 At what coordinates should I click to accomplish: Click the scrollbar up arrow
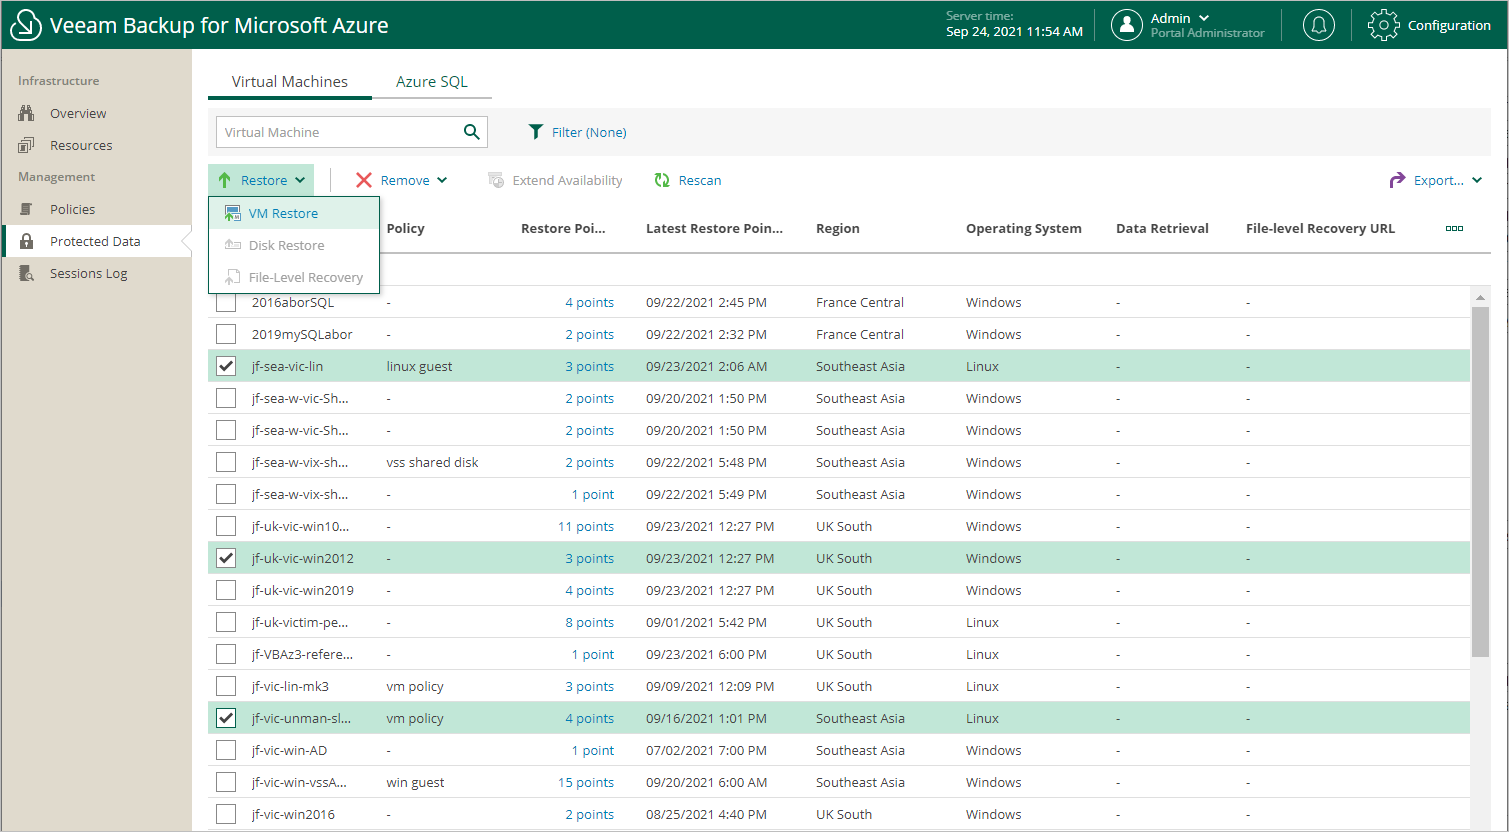point(1481,297)
